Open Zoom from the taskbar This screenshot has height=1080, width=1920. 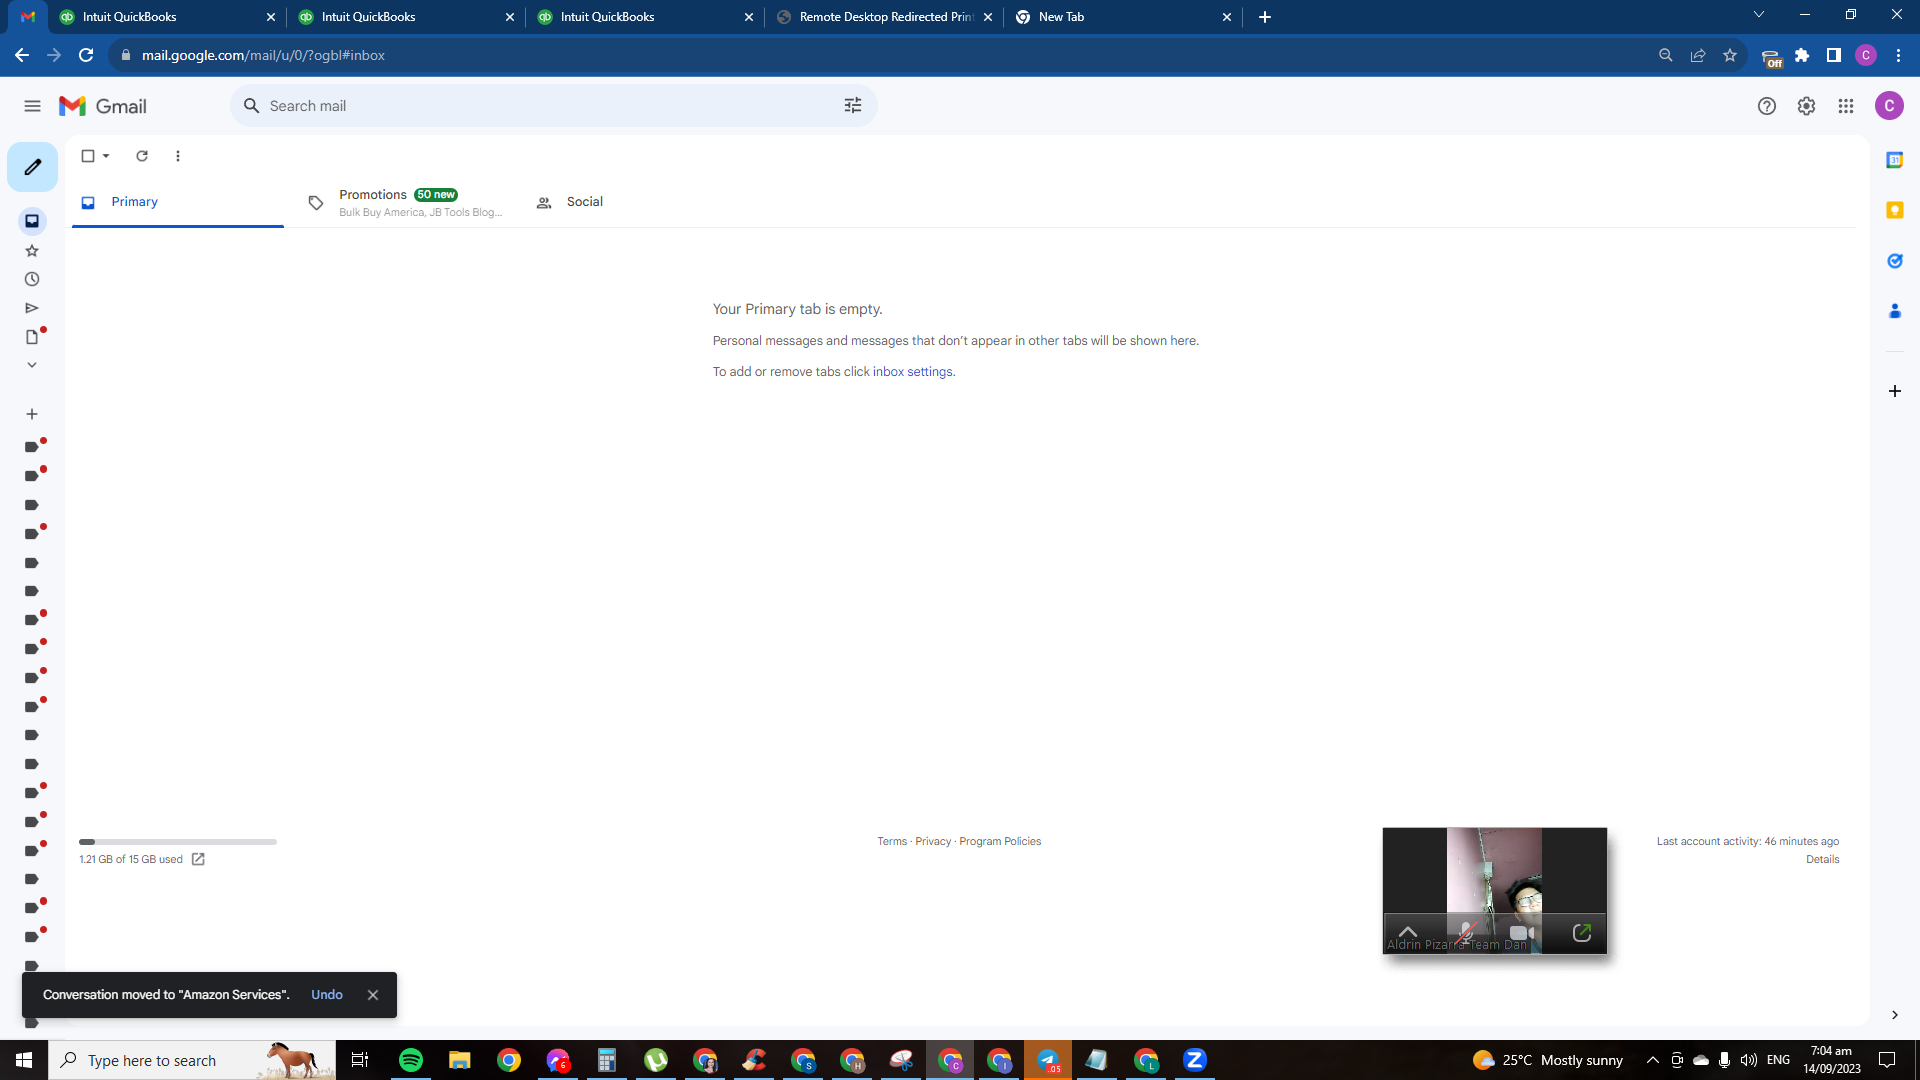(x=1195, y=1060)
